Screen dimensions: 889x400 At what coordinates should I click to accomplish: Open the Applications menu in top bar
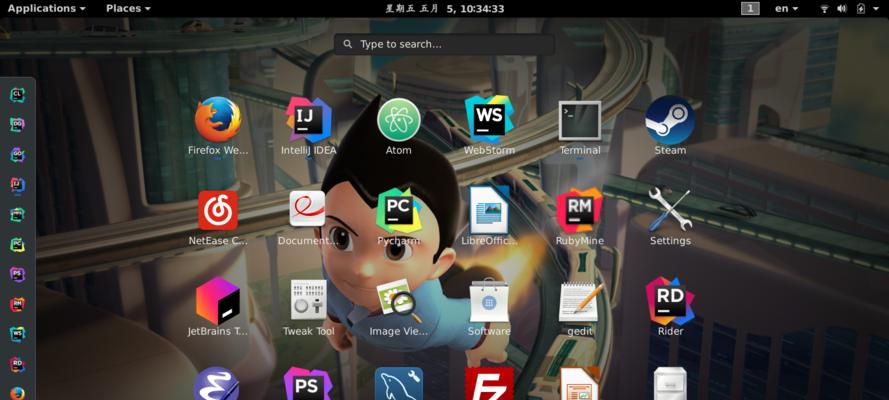(46, 8)
